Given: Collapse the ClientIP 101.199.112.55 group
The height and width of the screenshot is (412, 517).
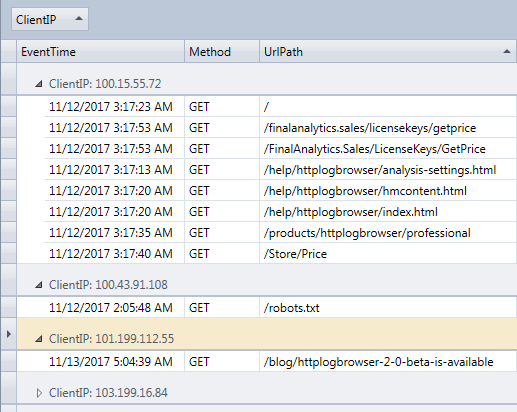Looking at the screenshot, I should [39, 339].
